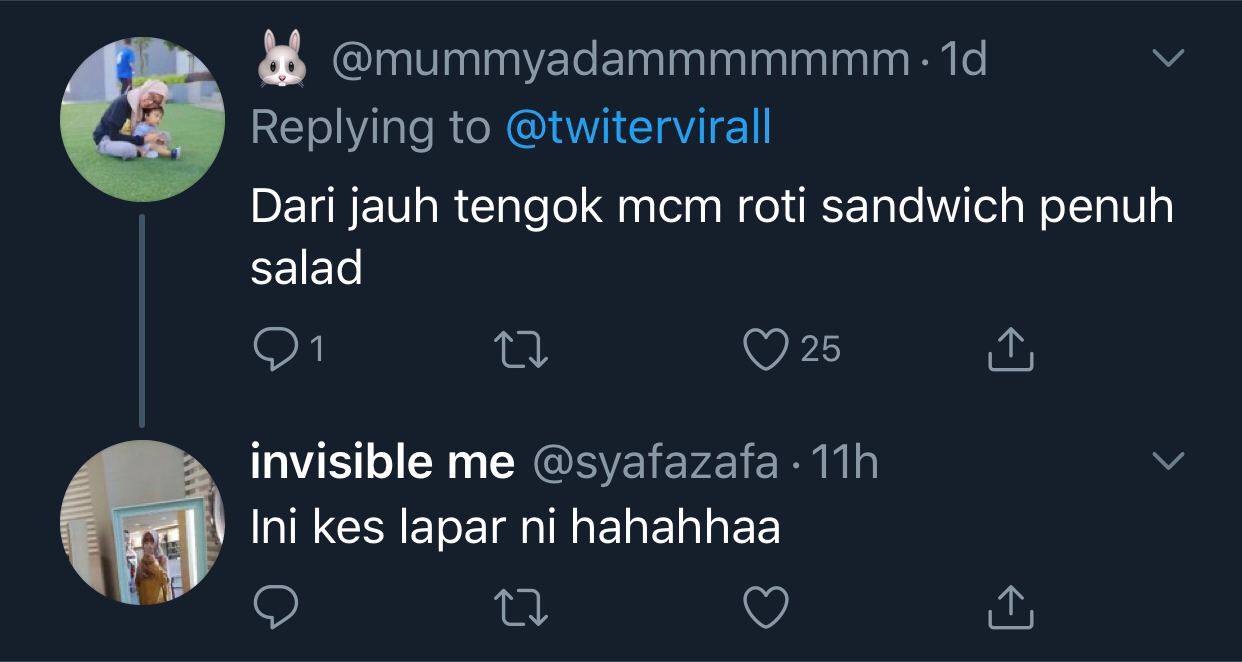Share the roti sandwich tweet
The width and height of the screenshot is (1242, 662).
(x=1010, y=348)
